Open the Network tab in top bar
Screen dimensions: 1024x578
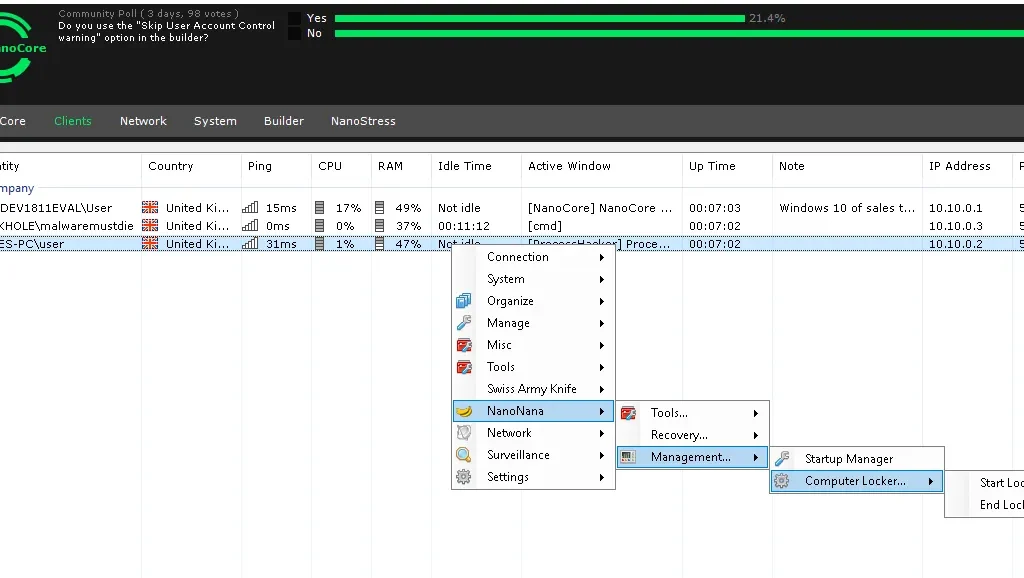coord(143,121)
